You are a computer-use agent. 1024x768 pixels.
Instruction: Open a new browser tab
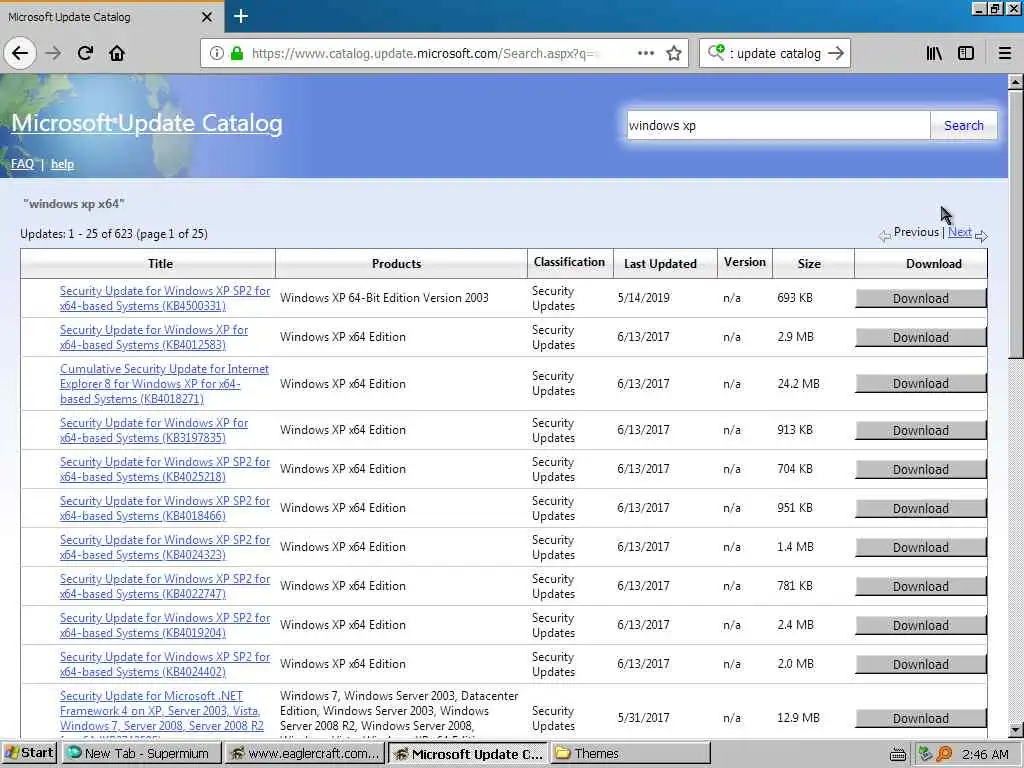click(240, 16)
